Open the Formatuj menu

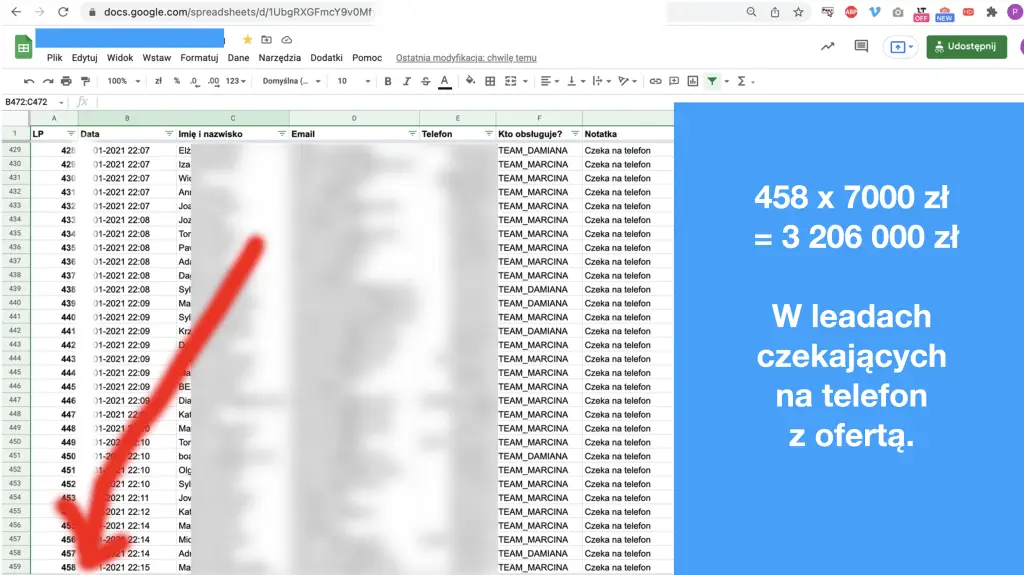pyautogui.click(x=199, y=58)
